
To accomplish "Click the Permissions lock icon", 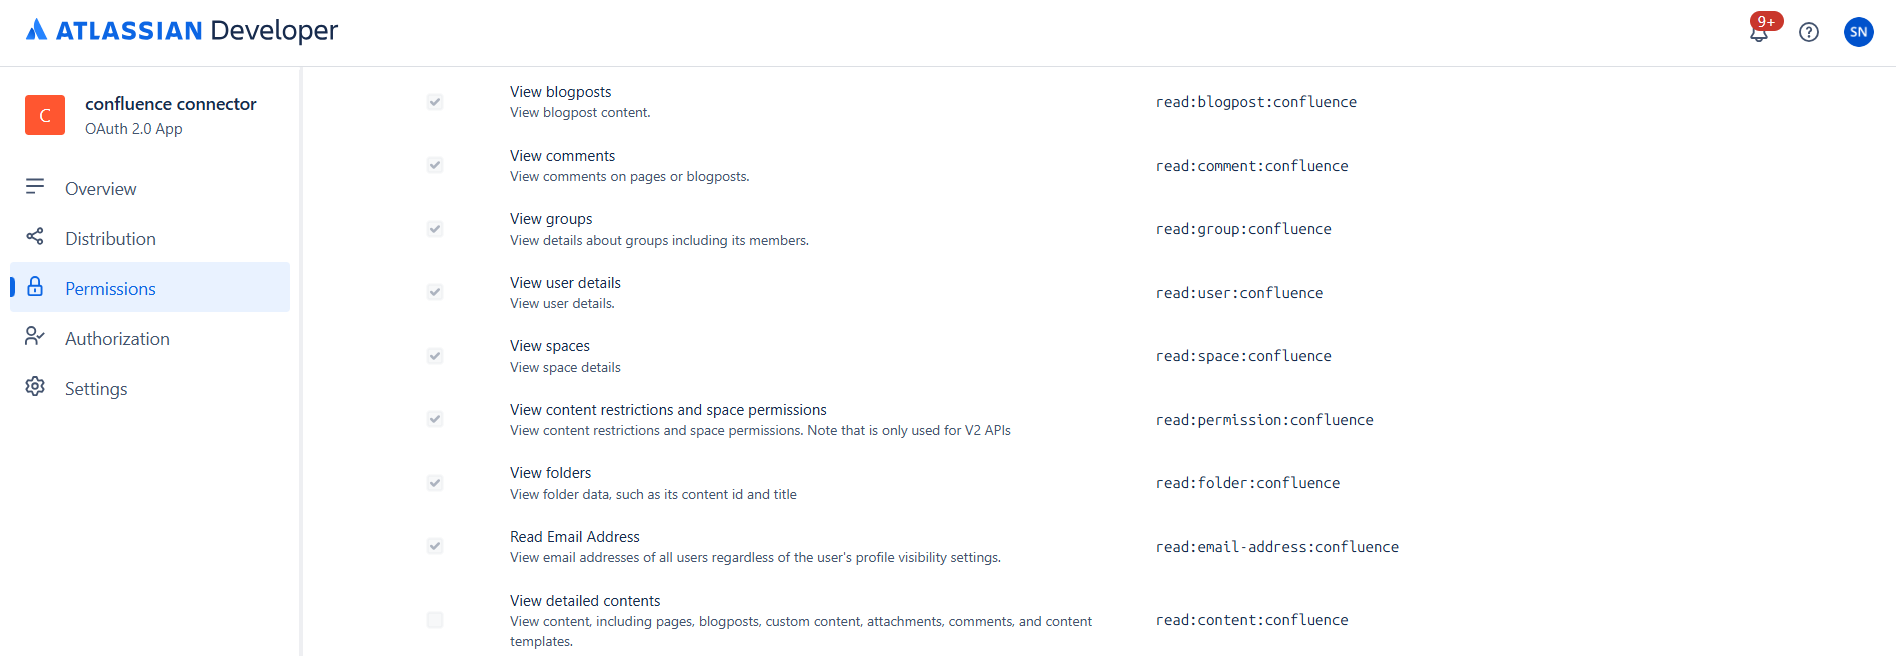I will pyautogui.click(x=35, y=287).
